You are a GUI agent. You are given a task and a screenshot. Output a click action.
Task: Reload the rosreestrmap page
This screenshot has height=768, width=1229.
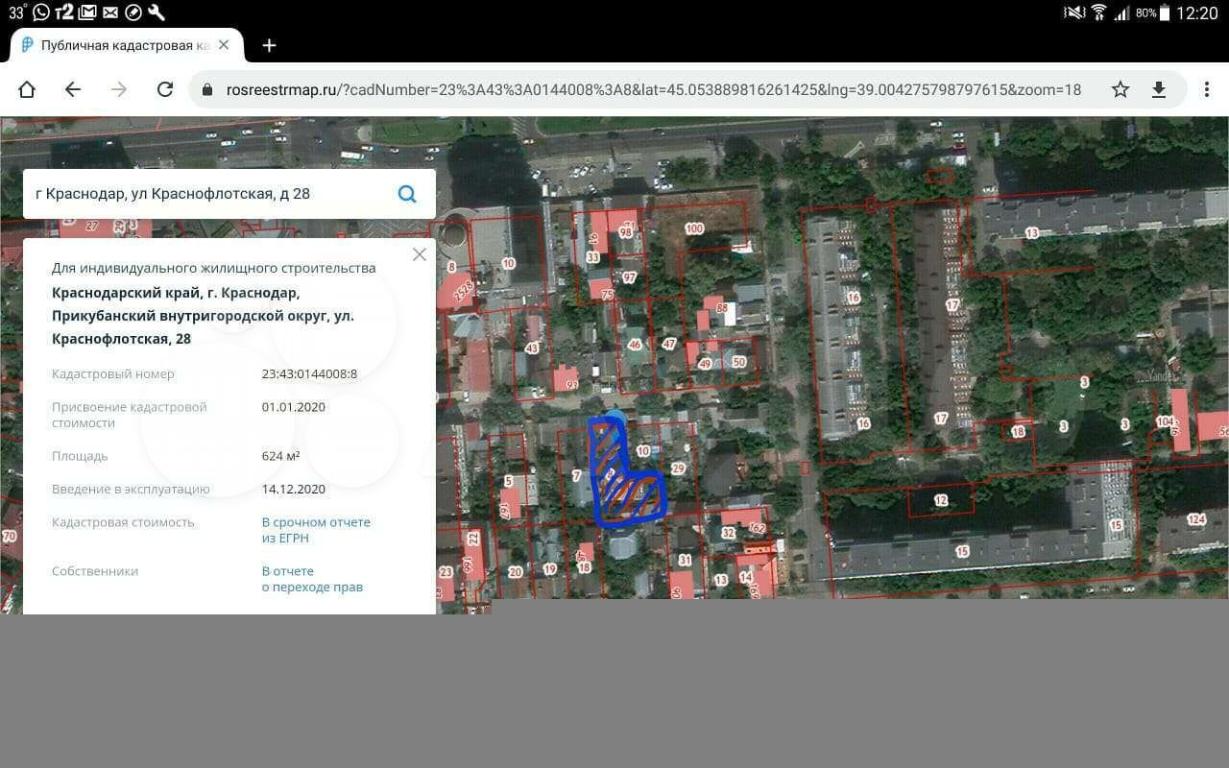165,89
